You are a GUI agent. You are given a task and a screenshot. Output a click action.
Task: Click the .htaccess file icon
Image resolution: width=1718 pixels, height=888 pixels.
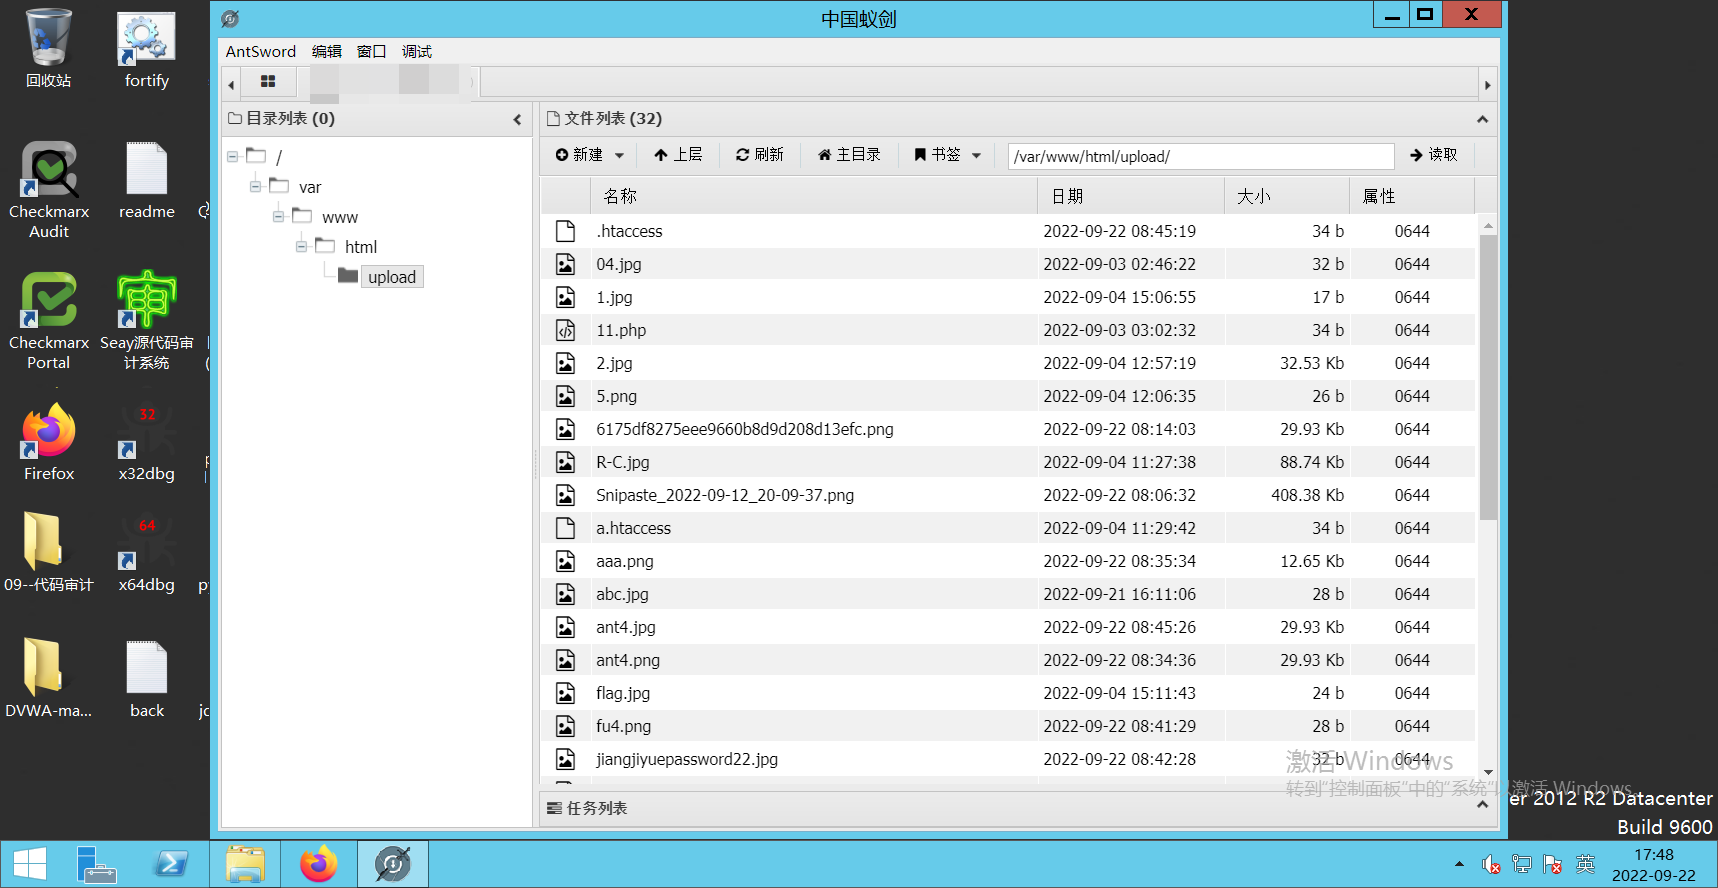tap(565, 231)
